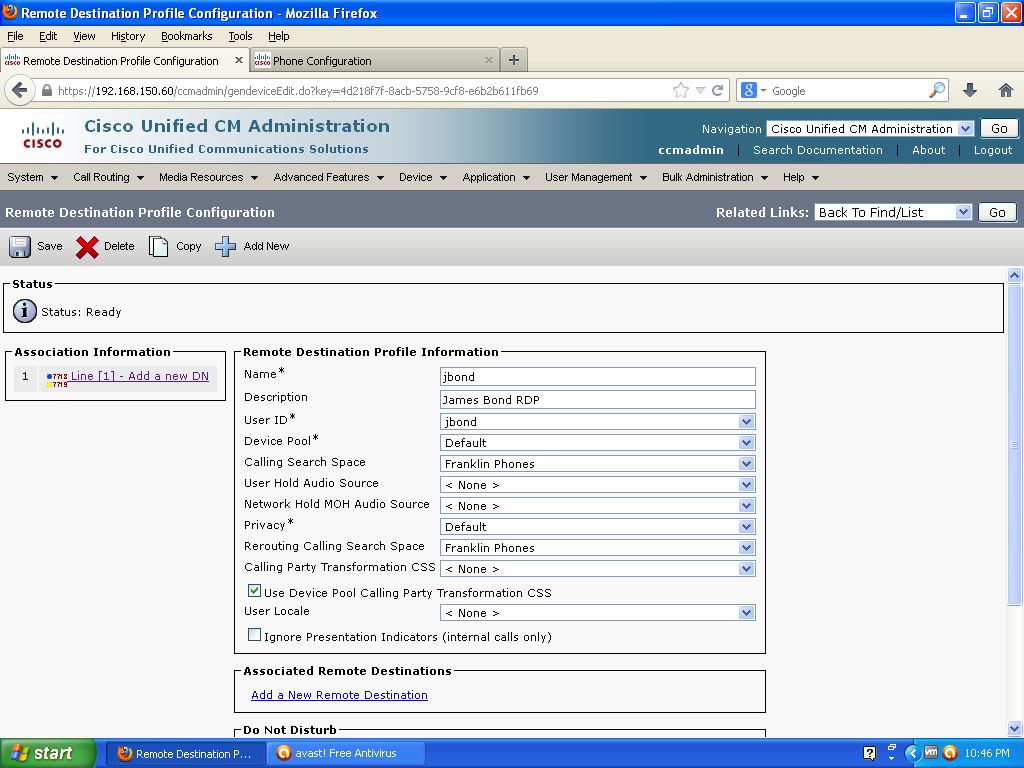Click the Google search input box
Screen dimensions: 1024x768
tap(848, 91)
